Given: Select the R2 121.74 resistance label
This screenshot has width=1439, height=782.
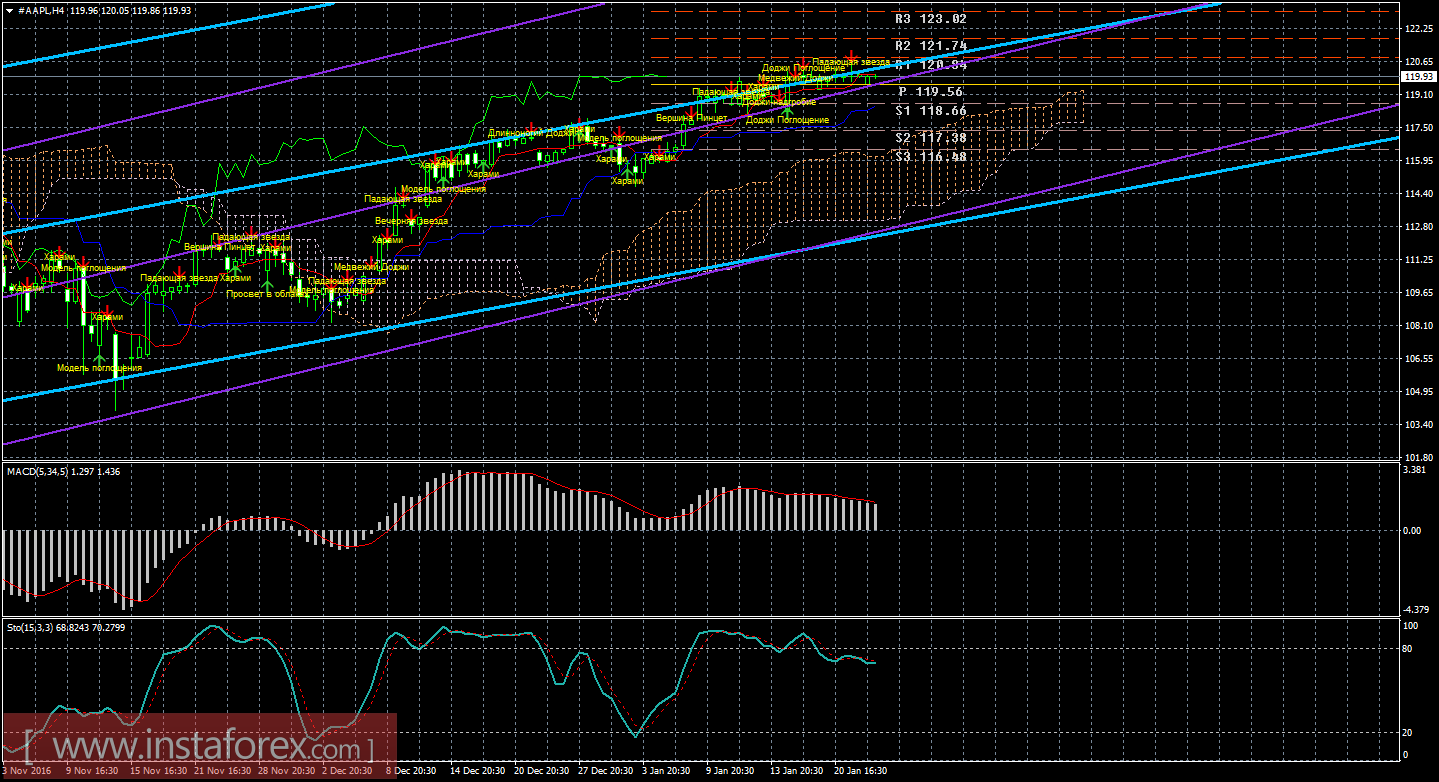Looking at the screenshot, I should click(930, 46).
